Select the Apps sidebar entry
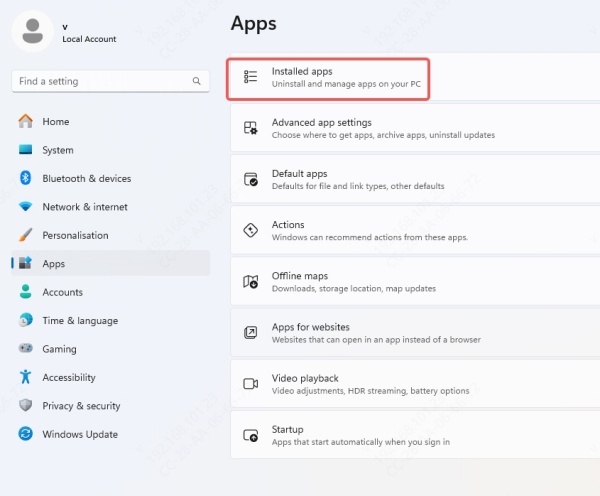 111,263
